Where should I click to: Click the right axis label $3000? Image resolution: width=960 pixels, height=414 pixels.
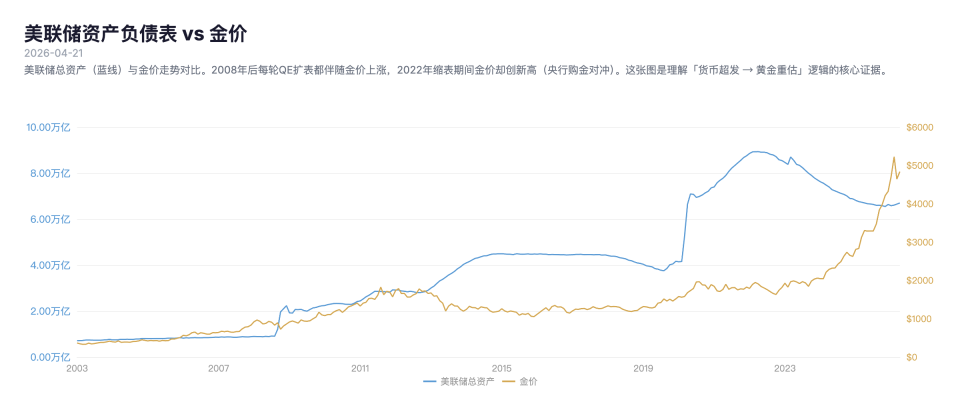(x=918, y=243)
